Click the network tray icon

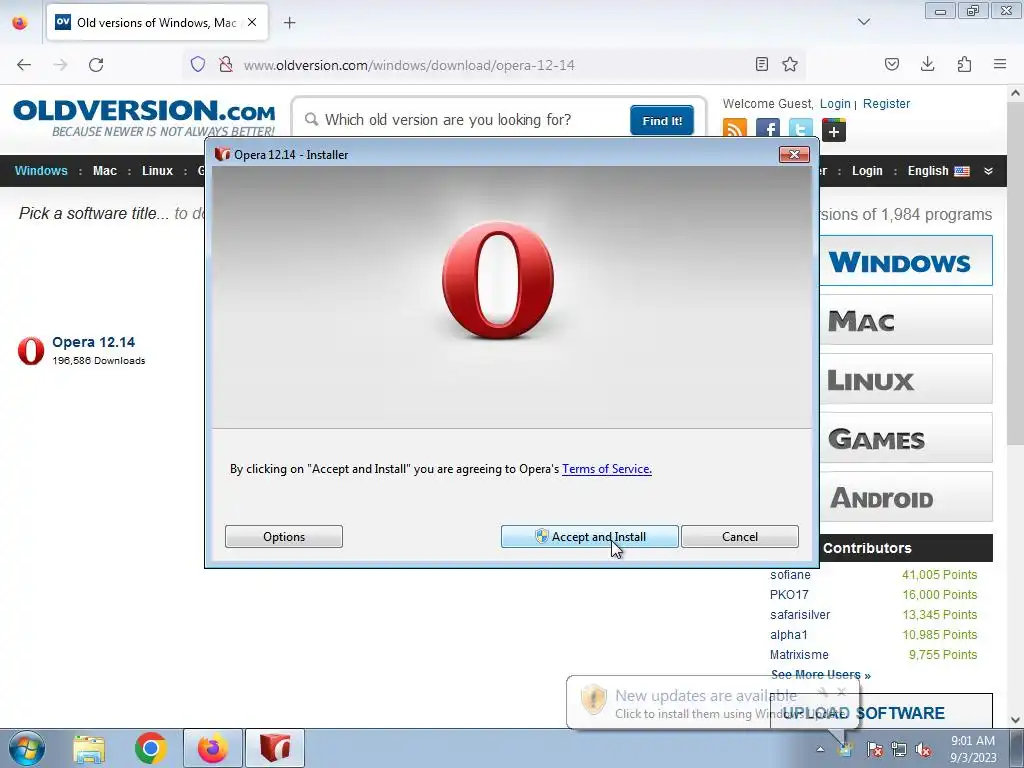(x=899, y=750)
